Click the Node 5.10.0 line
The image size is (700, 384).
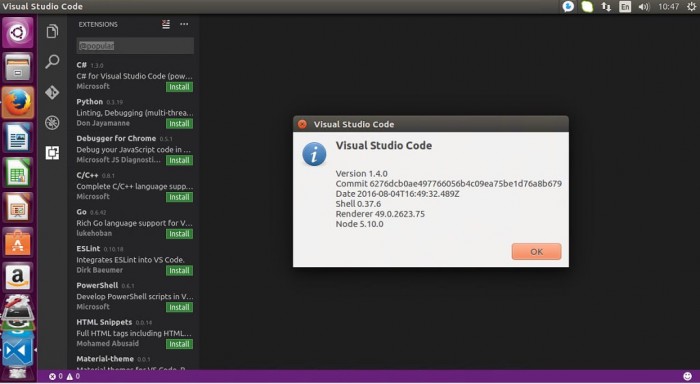[x=359, y=224]
